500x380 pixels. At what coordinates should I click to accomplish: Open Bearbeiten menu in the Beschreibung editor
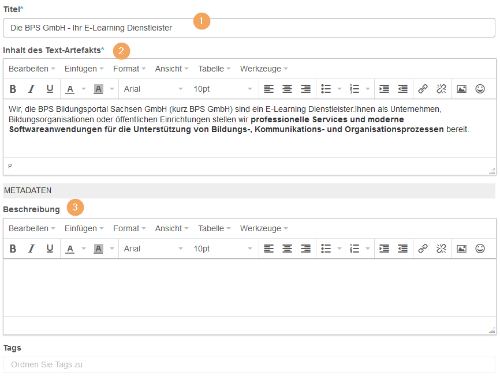(32, 228)
